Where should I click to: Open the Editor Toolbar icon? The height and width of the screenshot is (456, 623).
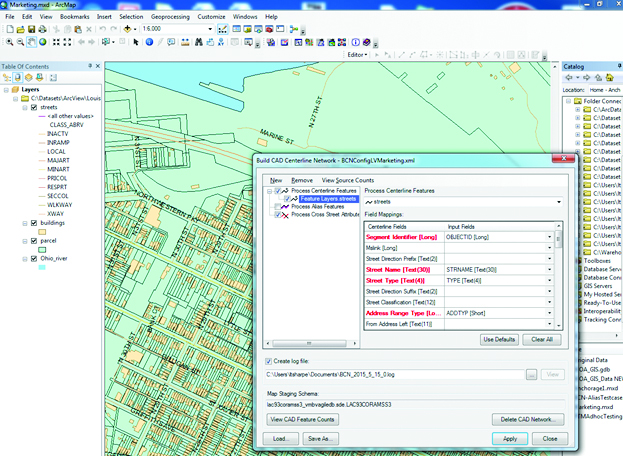click(222, 29)
